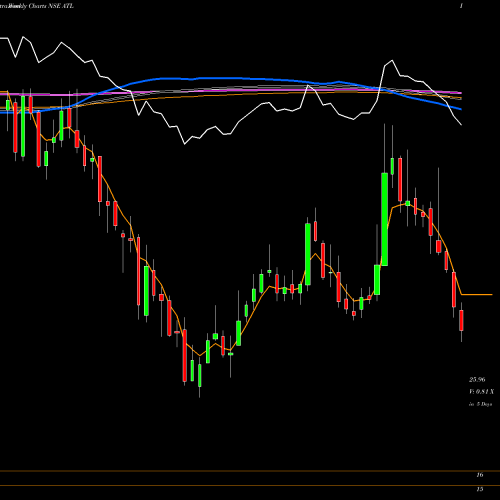Viewport: 500px width, 500px height.
Task: Click the price value '25.96'
Action: click(477, 379)
